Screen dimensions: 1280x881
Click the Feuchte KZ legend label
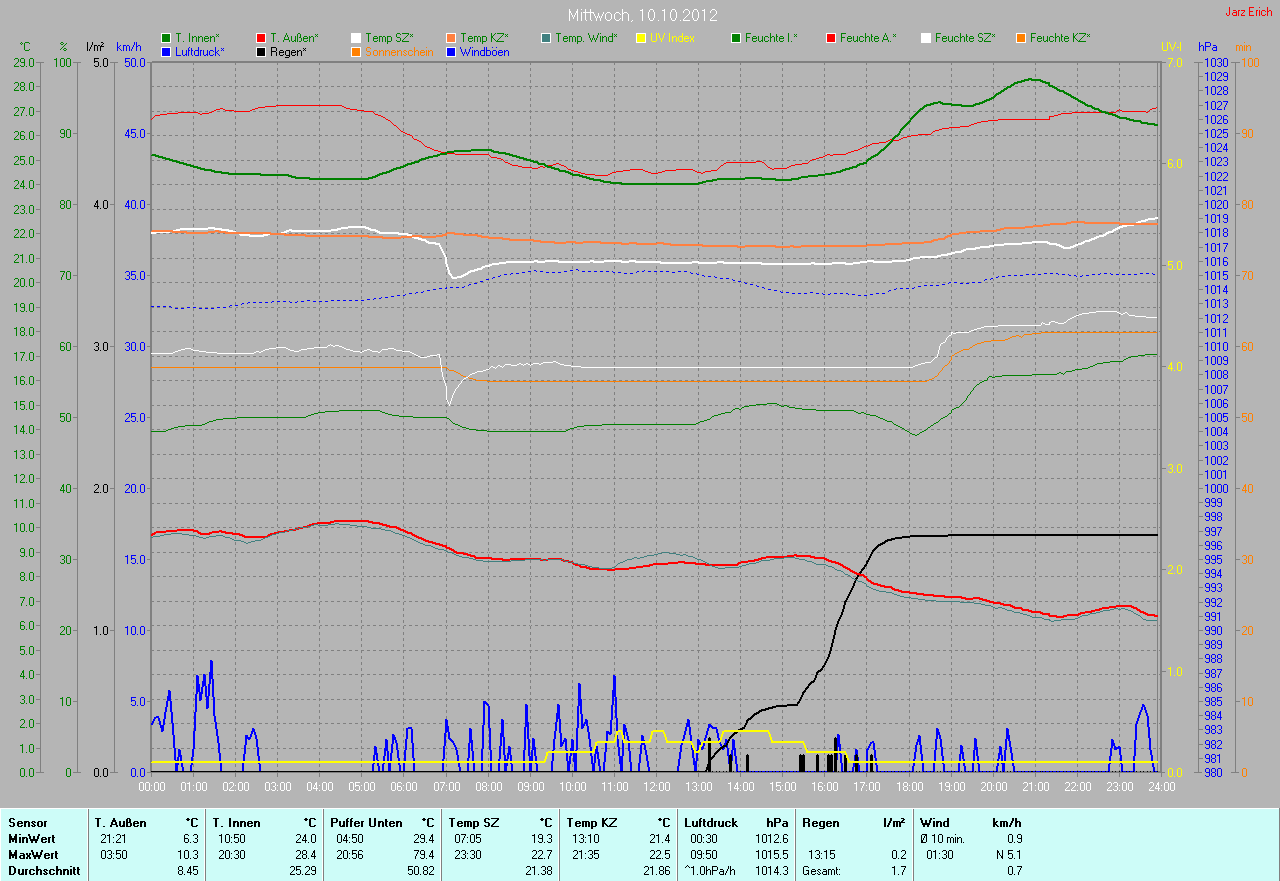(1060, 38)
